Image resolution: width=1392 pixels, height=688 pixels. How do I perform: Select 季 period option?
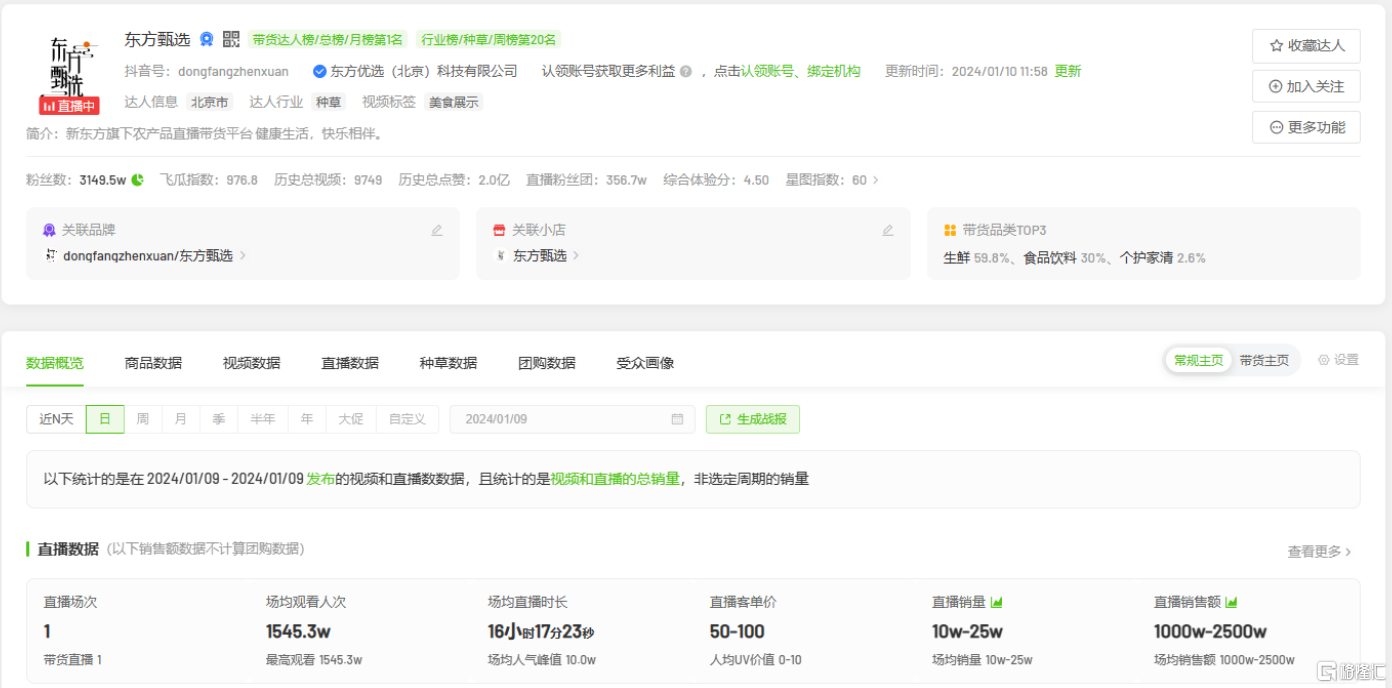click(x=218, y=419)
